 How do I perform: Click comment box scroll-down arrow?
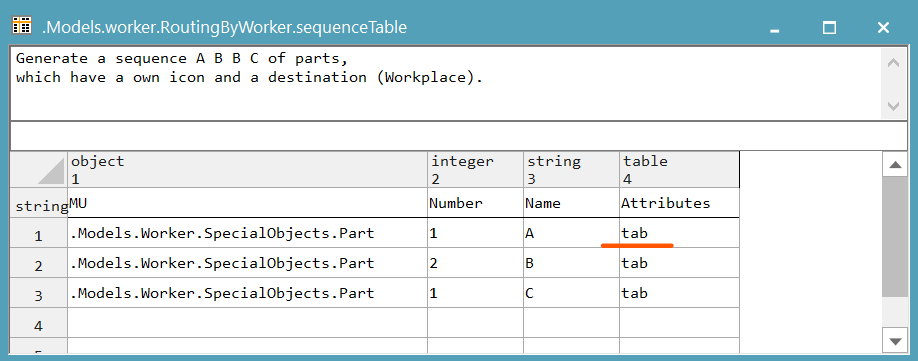coord(893,106)
